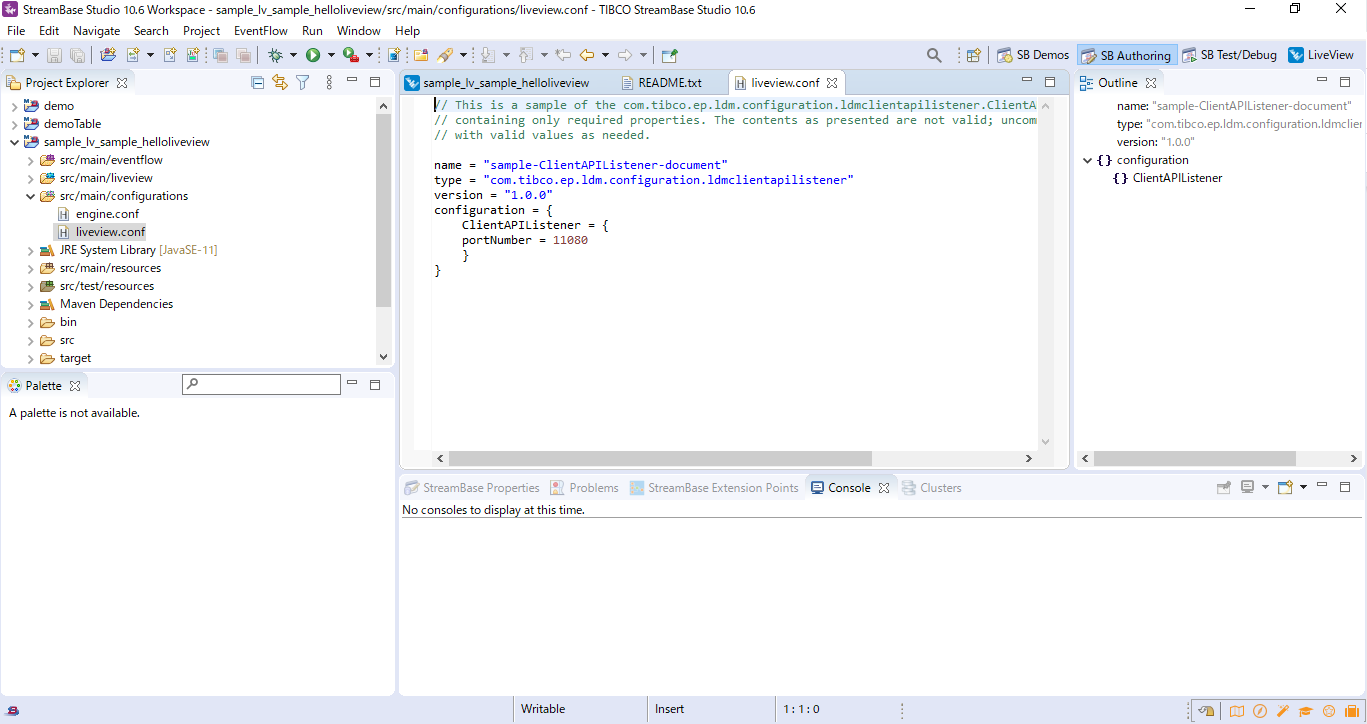1367x724 pixels.
Task: Click the Back navigation yellow arrow
Action: (587, 56)
